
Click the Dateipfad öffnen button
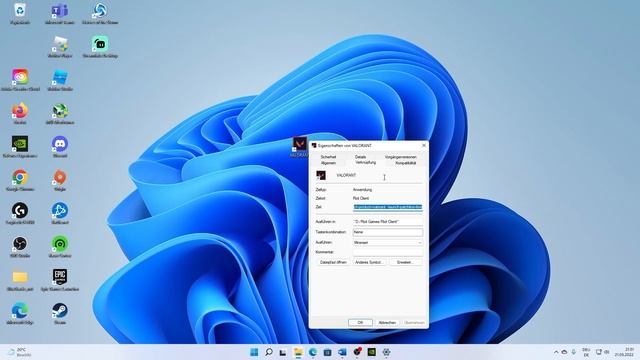coord(333,262)
